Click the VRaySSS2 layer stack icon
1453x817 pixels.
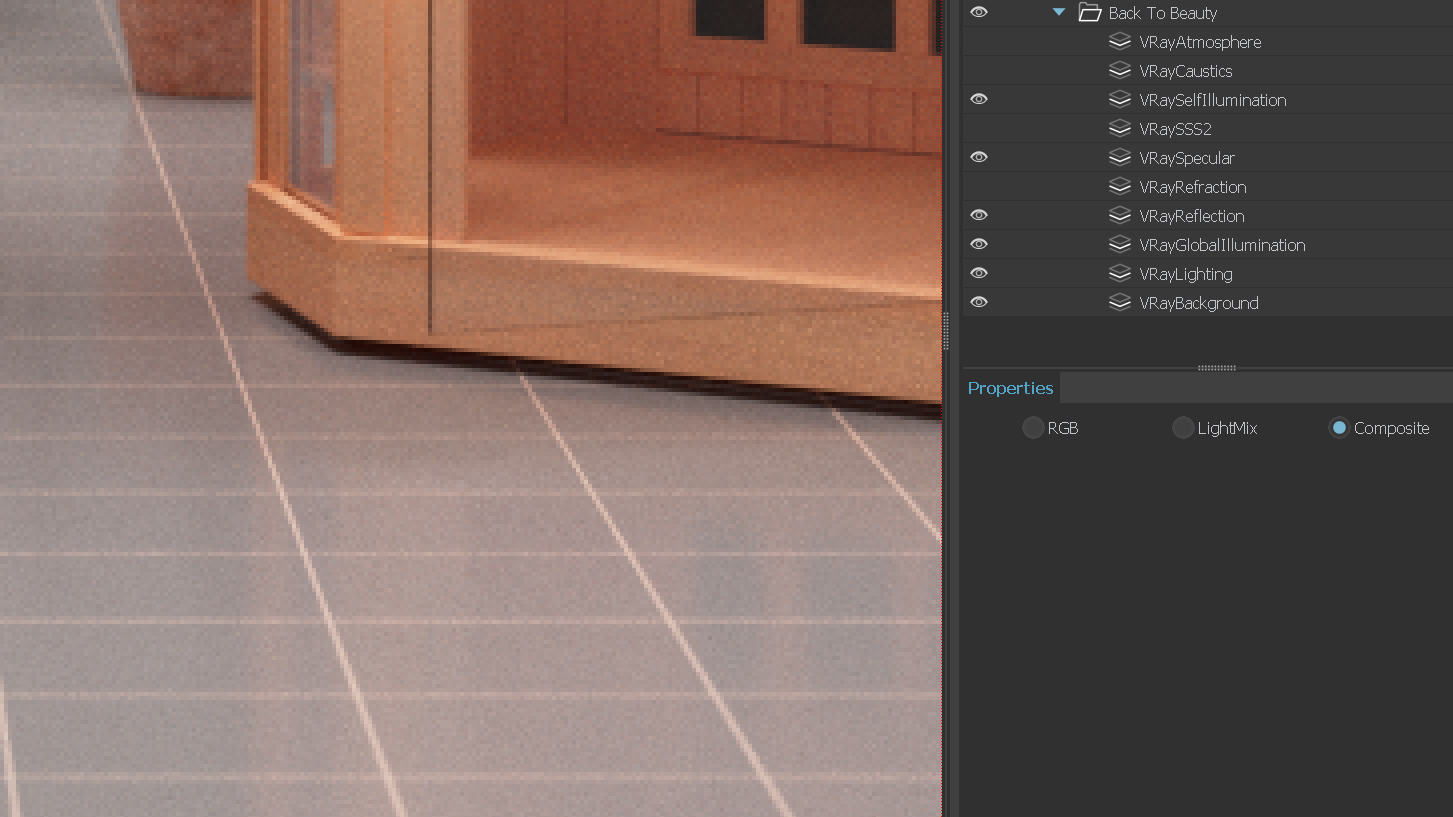[x=1120, y=129]
